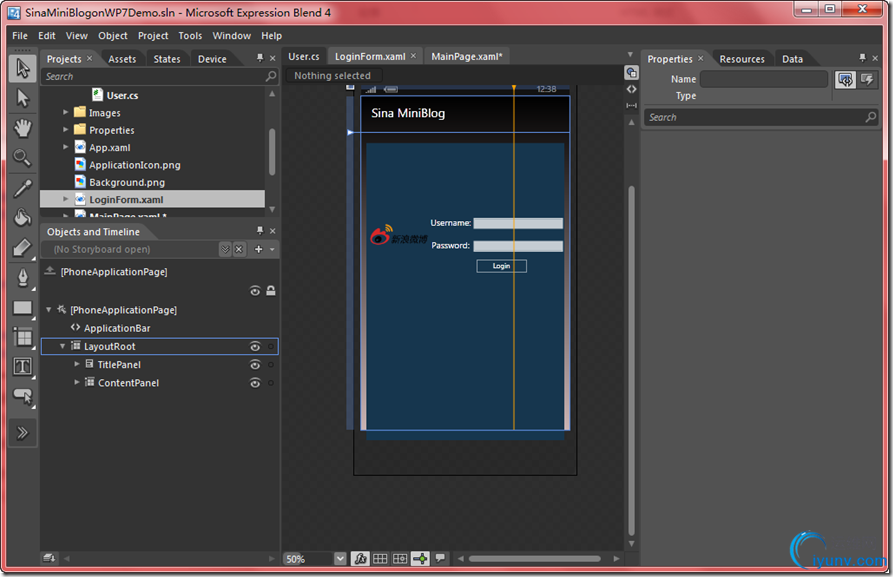Collapse the LayoutRoot tree node

click(62, 346)
